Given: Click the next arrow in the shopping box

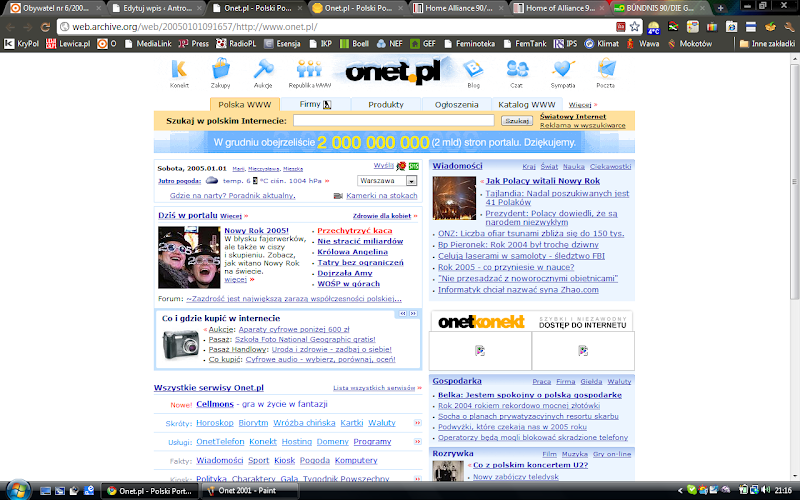Looking at the screenshot, I should (413, 313).
